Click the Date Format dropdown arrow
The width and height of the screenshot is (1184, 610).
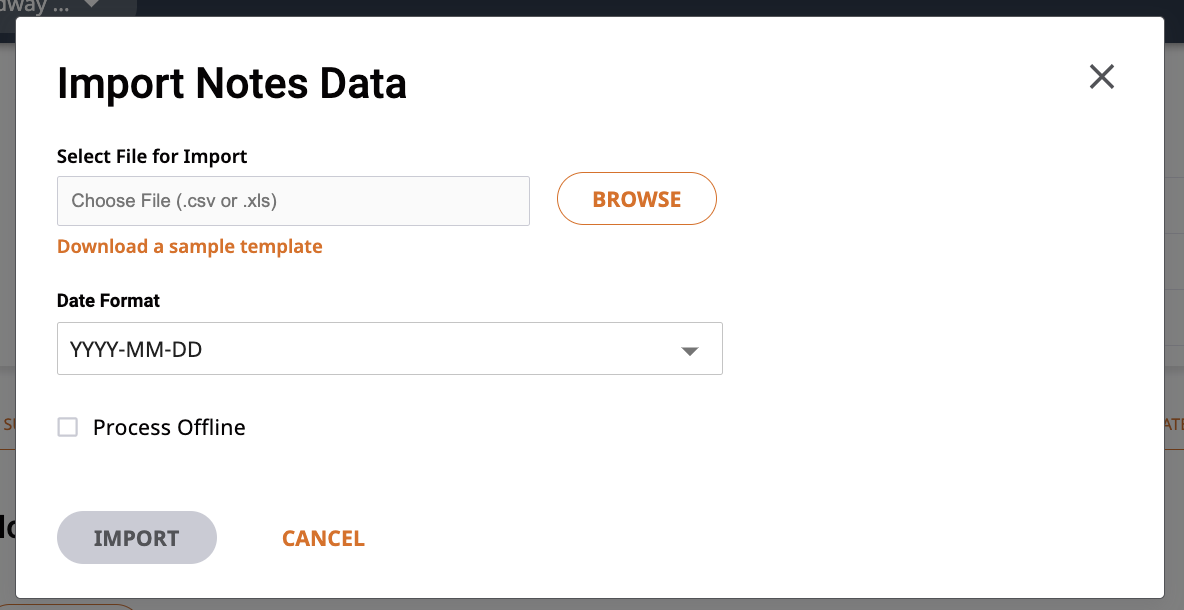689,351
